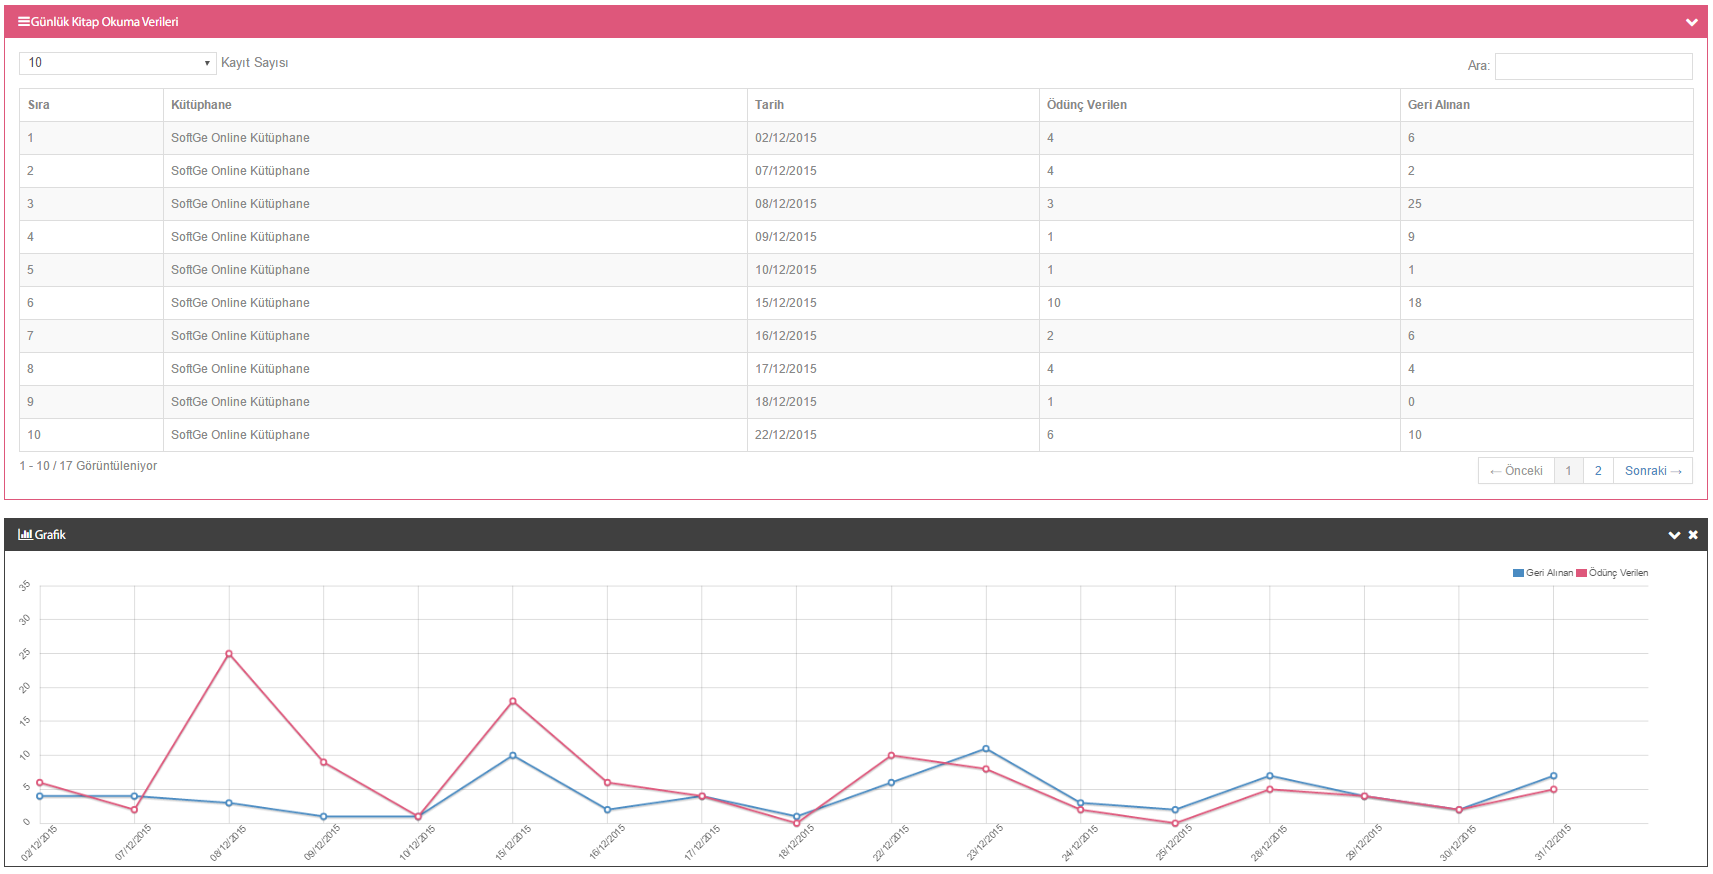Go to the Önceki page
This screenshot has height=874, width=1713.
(1516, 471)
